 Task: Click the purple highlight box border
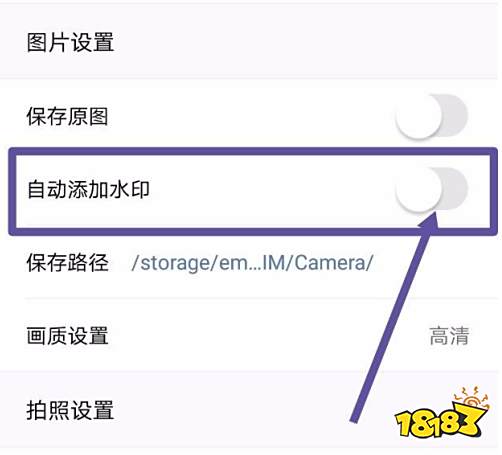click(x=253, y=151)
